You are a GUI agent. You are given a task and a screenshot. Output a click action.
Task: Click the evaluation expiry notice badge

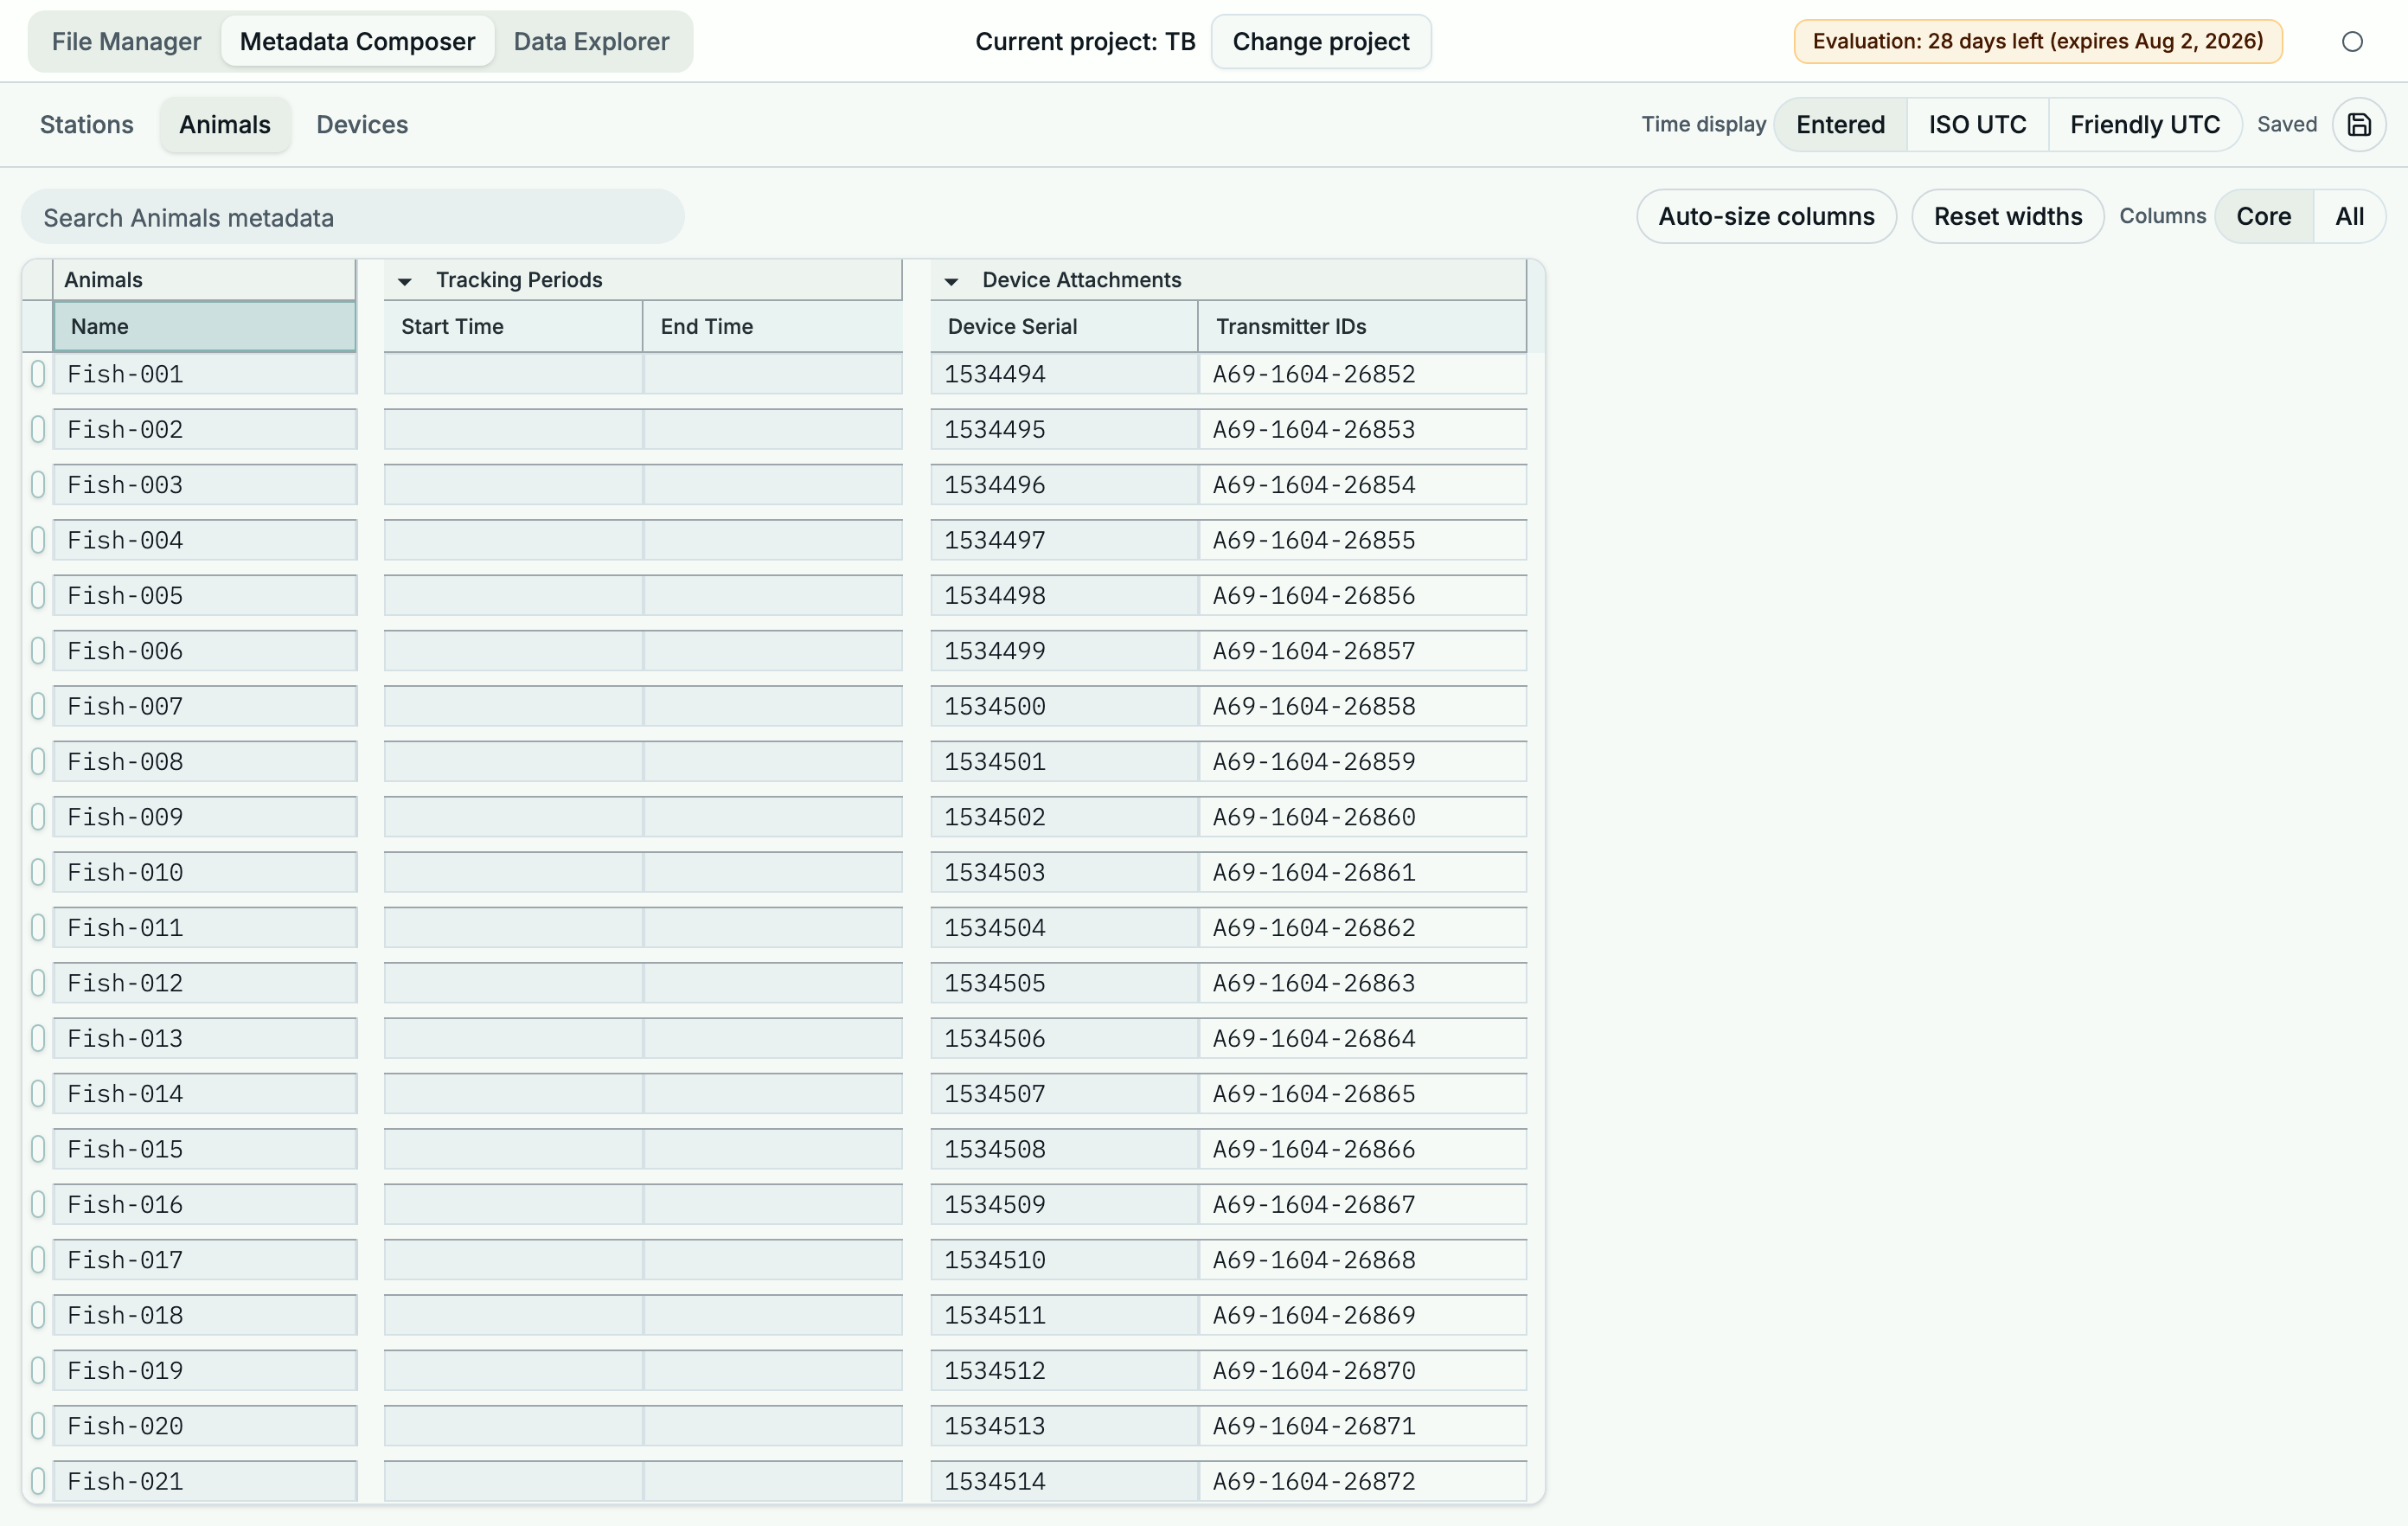[2038, 41]
